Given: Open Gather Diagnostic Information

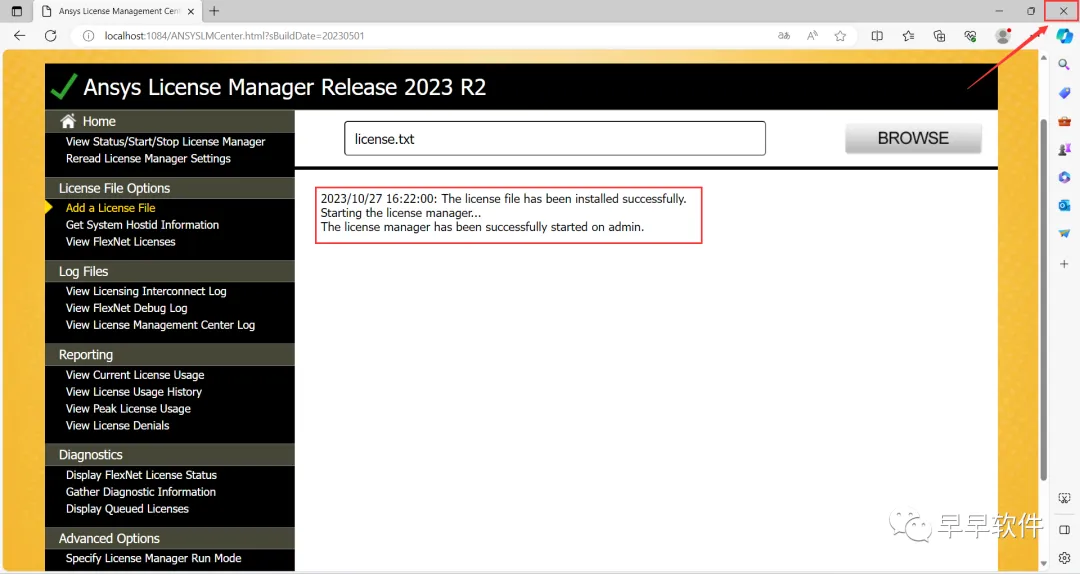Looking at the screenshot, I should click(141, 492).
